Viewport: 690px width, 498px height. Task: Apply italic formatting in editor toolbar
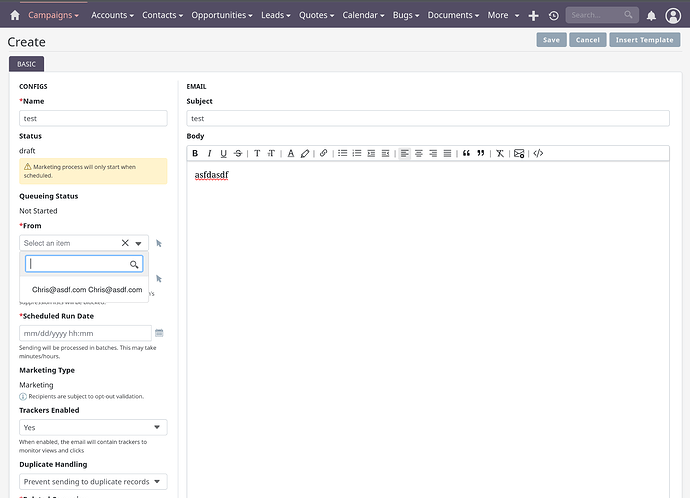tap(209, 153)
